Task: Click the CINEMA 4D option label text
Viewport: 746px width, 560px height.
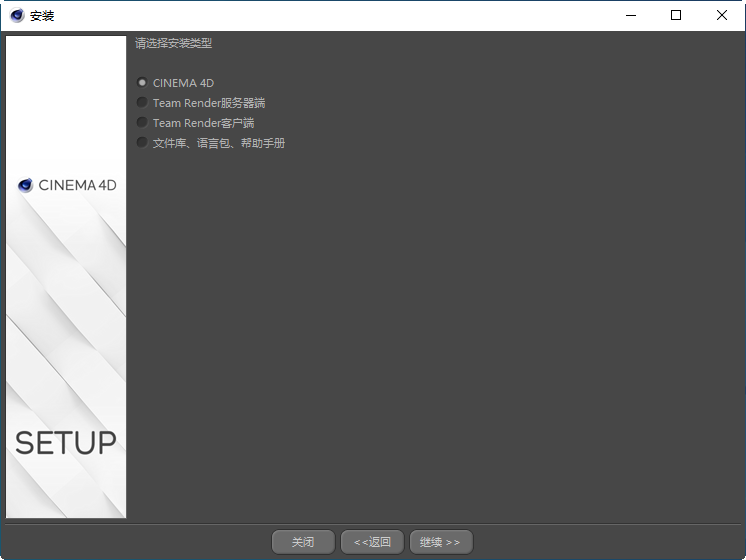Action: coord(183,83)
